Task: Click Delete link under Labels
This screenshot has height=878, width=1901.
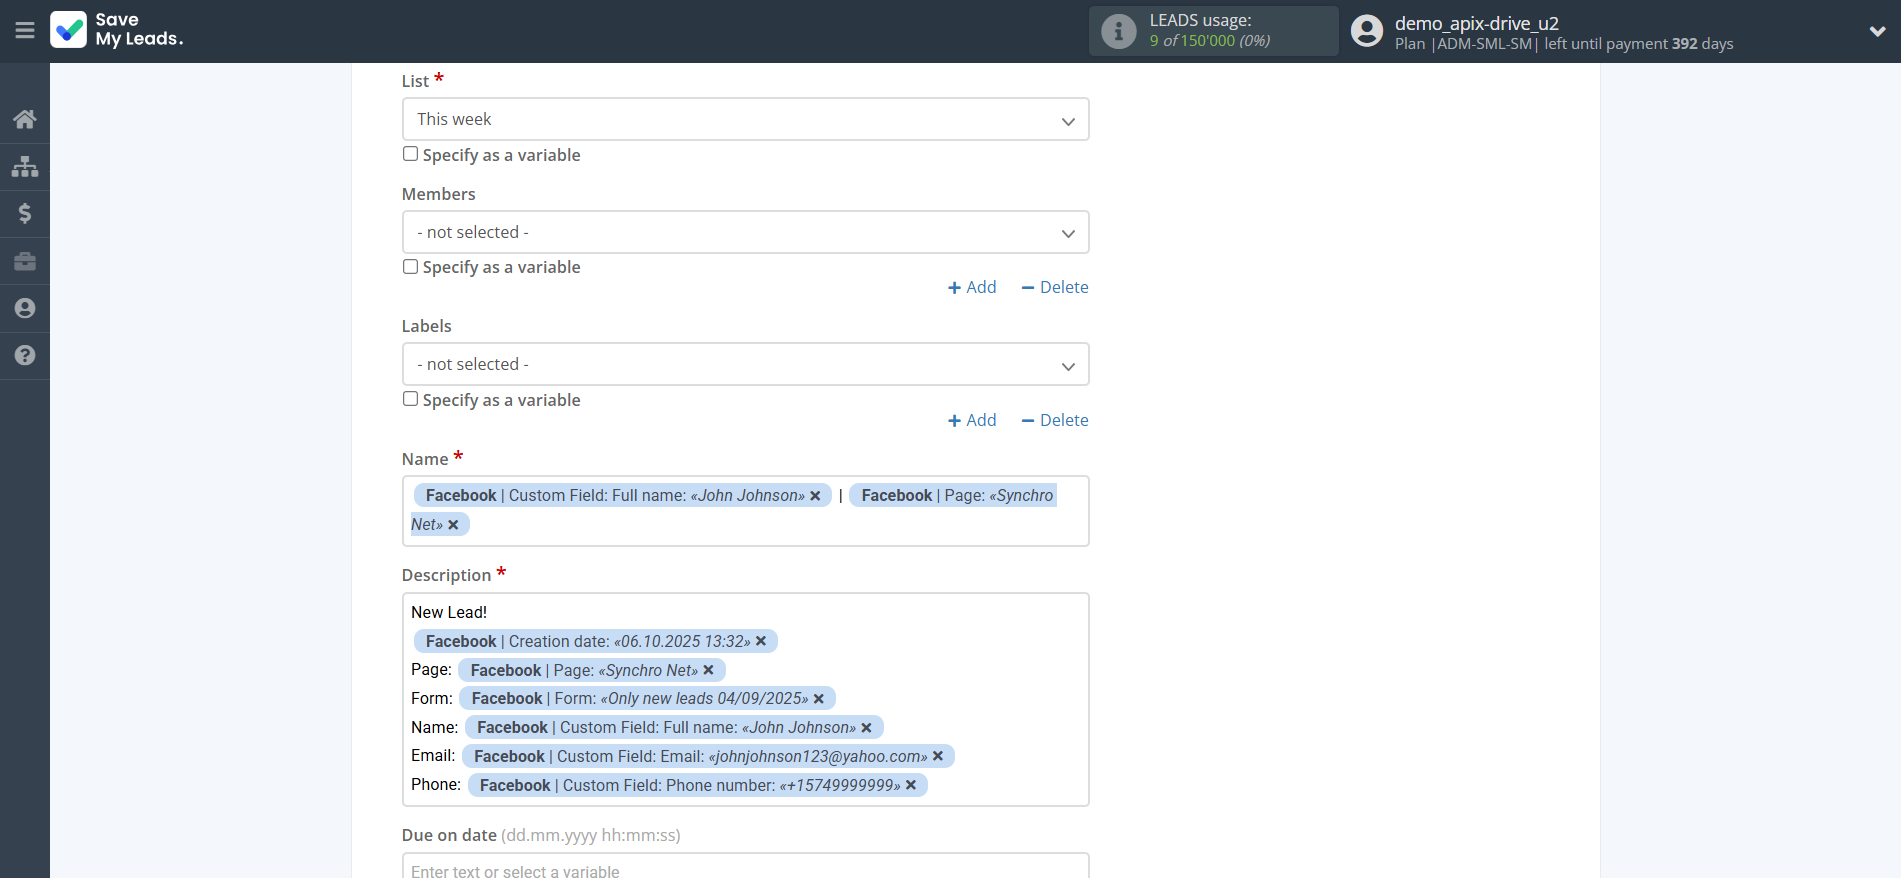Action: coord(1055,421)
